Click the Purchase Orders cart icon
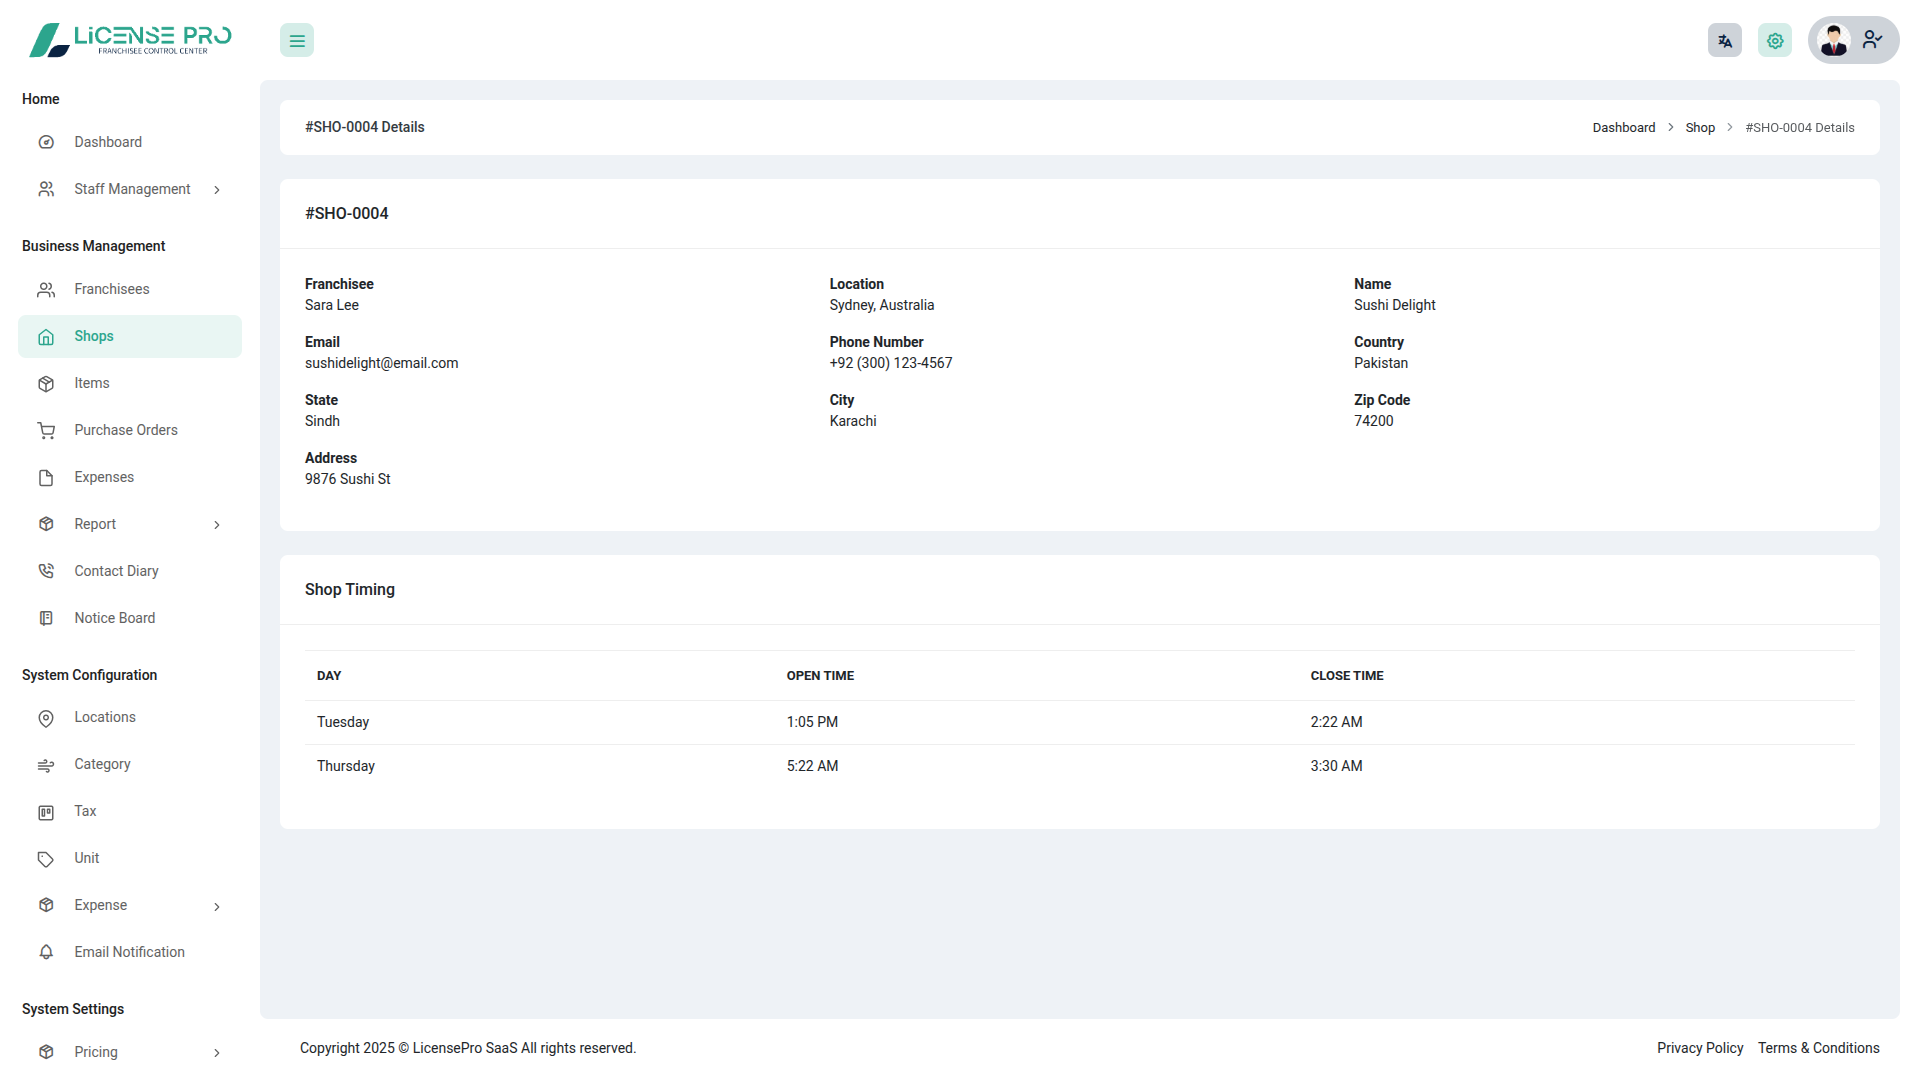Viewport: 1920px width, 1080px height. click(46, 431)
